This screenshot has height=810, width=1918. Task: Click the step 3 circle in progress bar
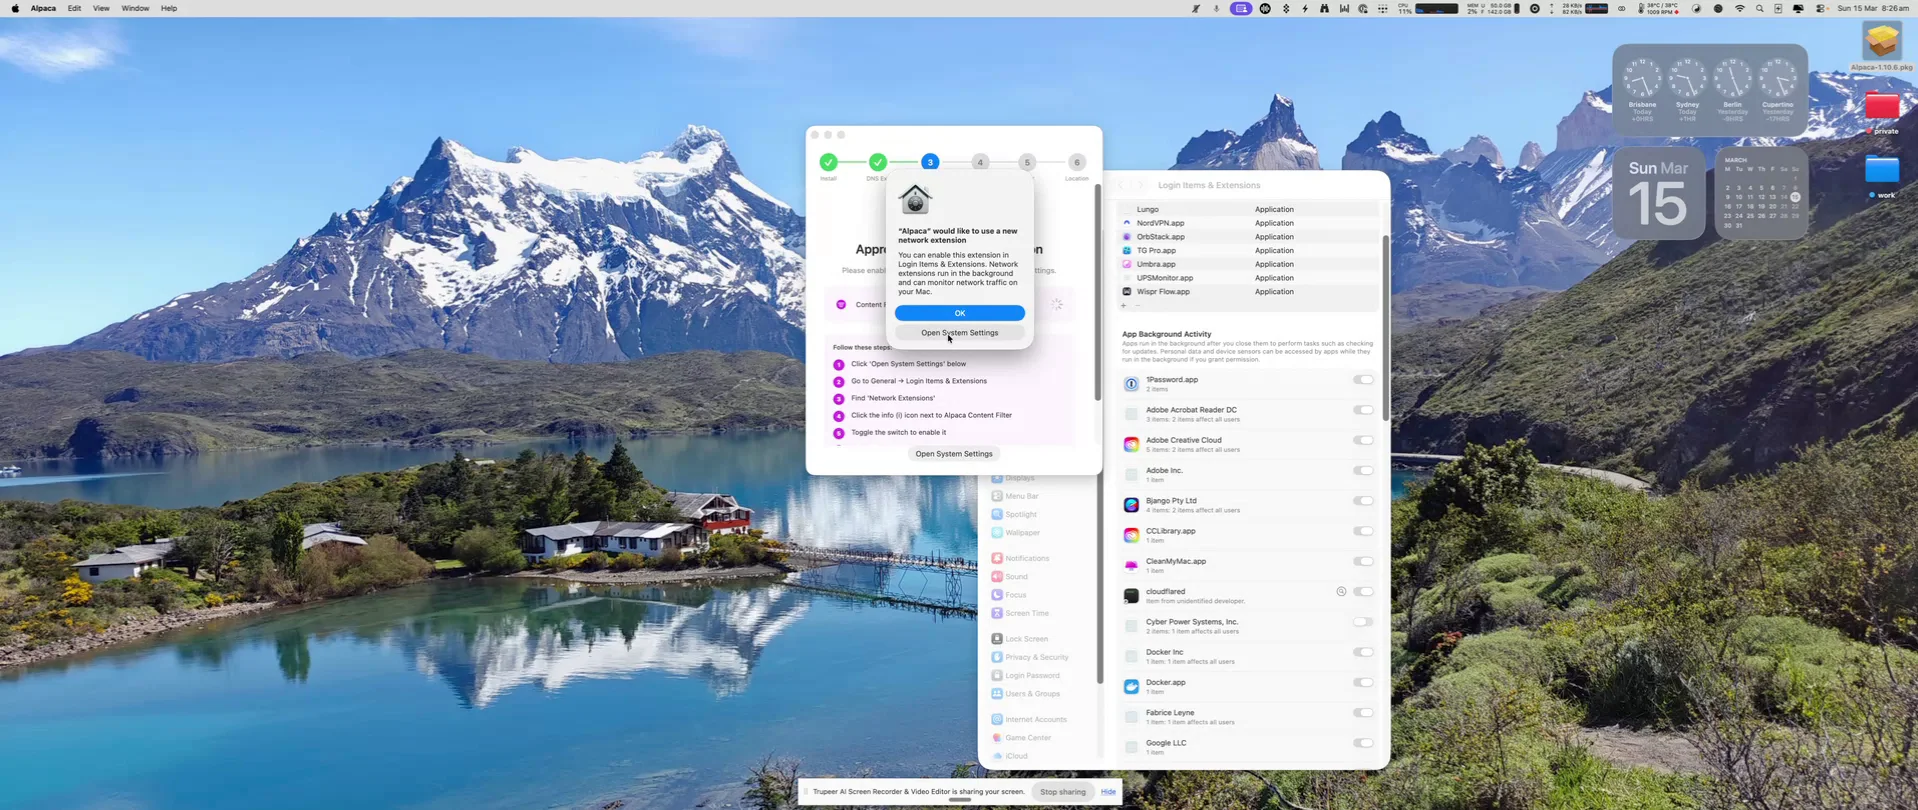point(930,162)
